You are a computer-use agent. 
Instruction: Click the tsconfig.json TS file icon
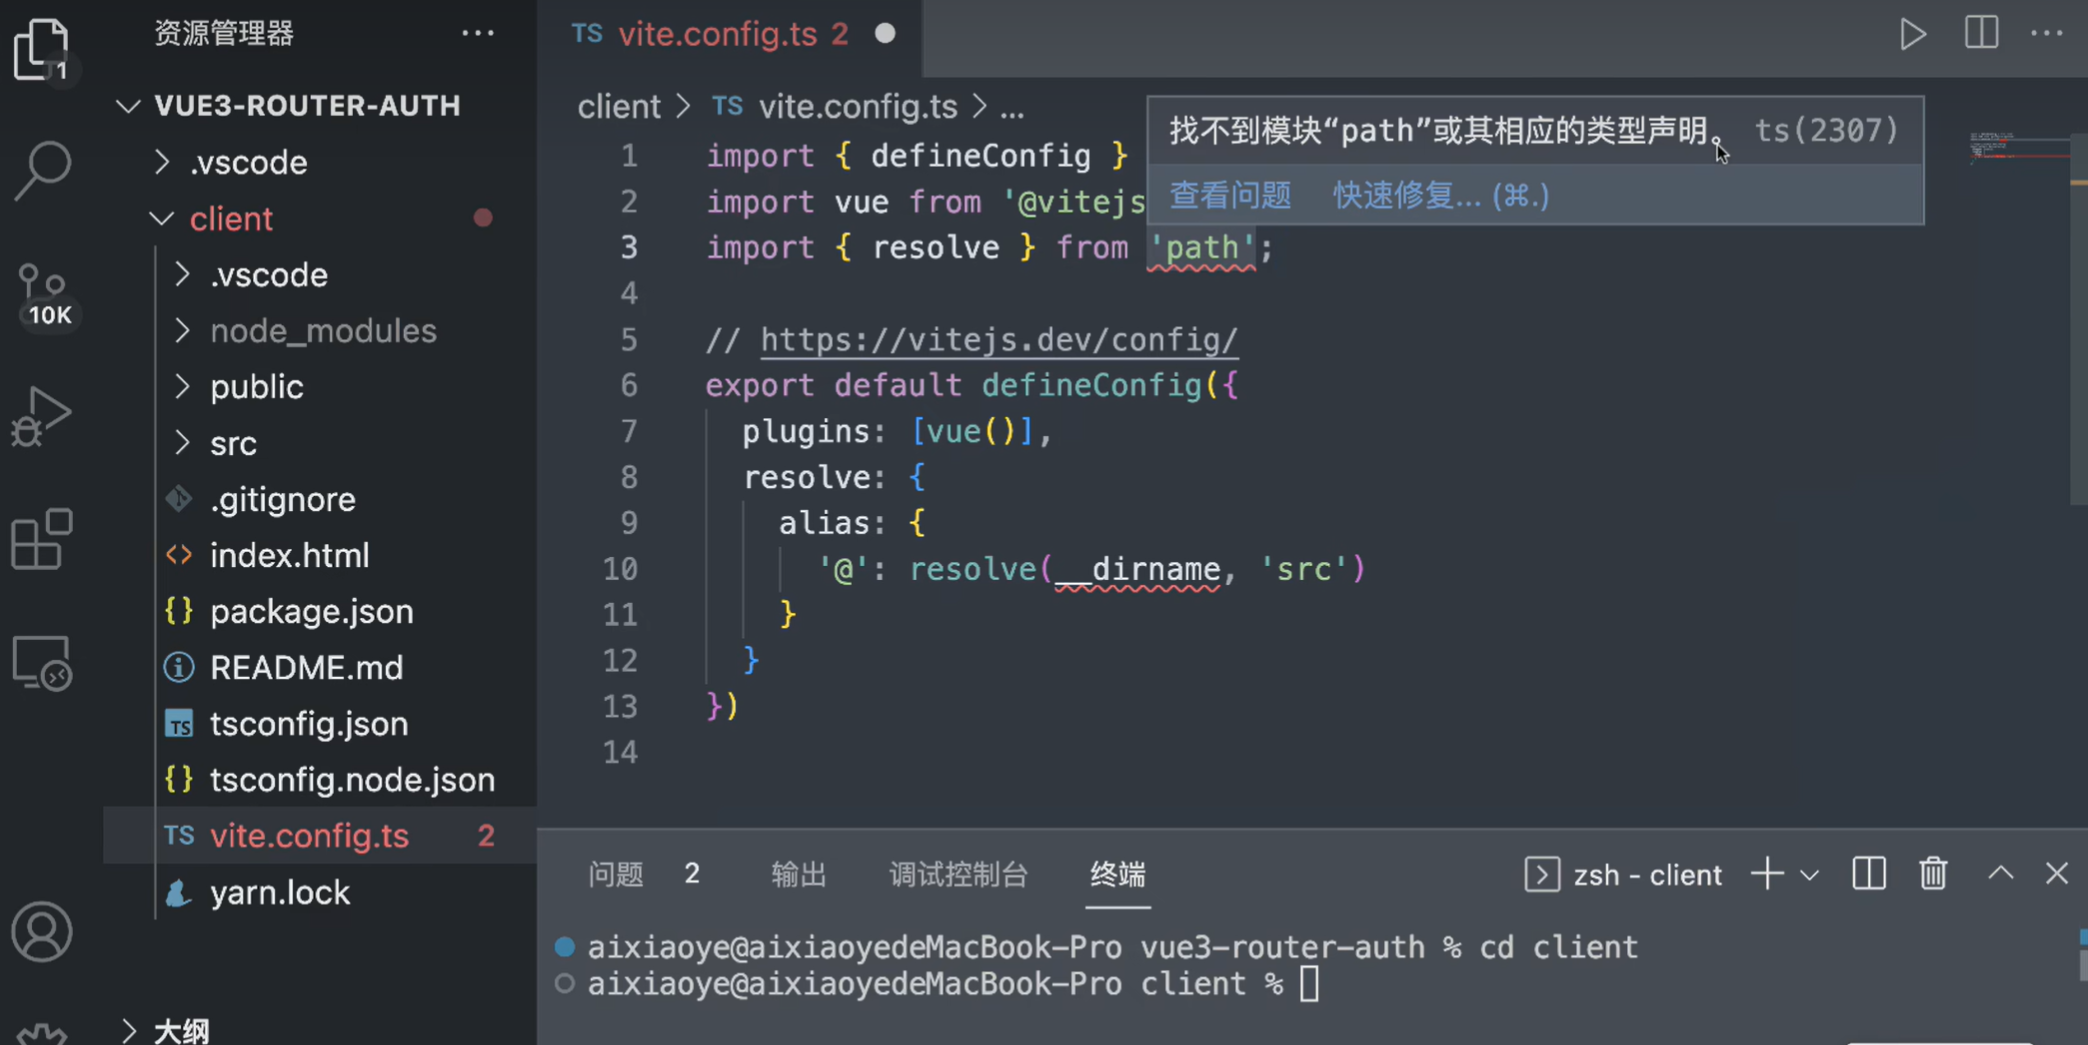(179, 723)
